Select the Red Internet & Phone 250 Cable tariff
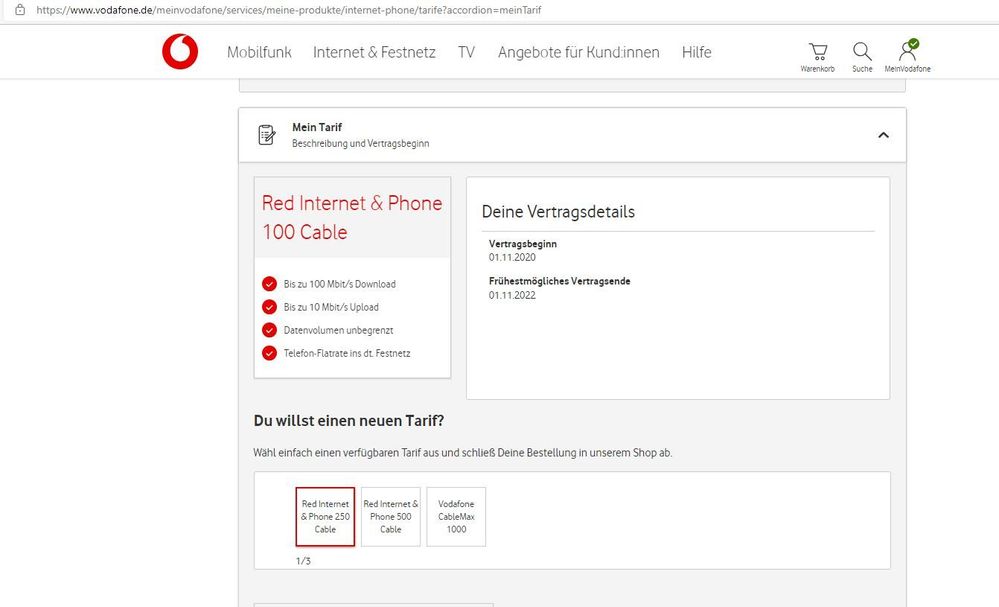The width and height of the screenshot is (999, 607). pos(325,517)
